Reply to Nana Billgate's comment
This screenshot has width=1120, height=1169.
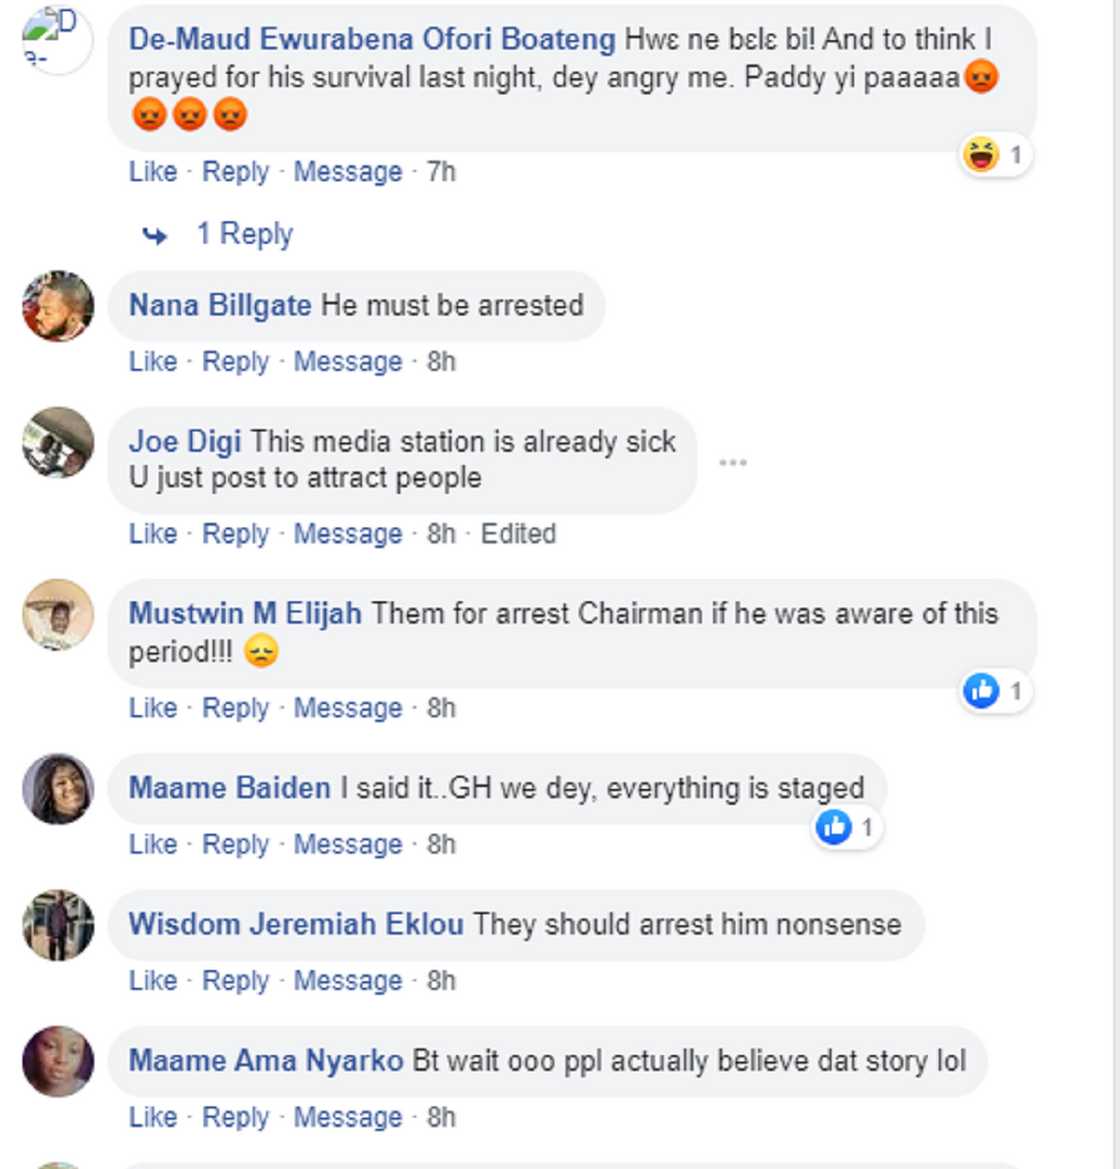coord(237,361)
